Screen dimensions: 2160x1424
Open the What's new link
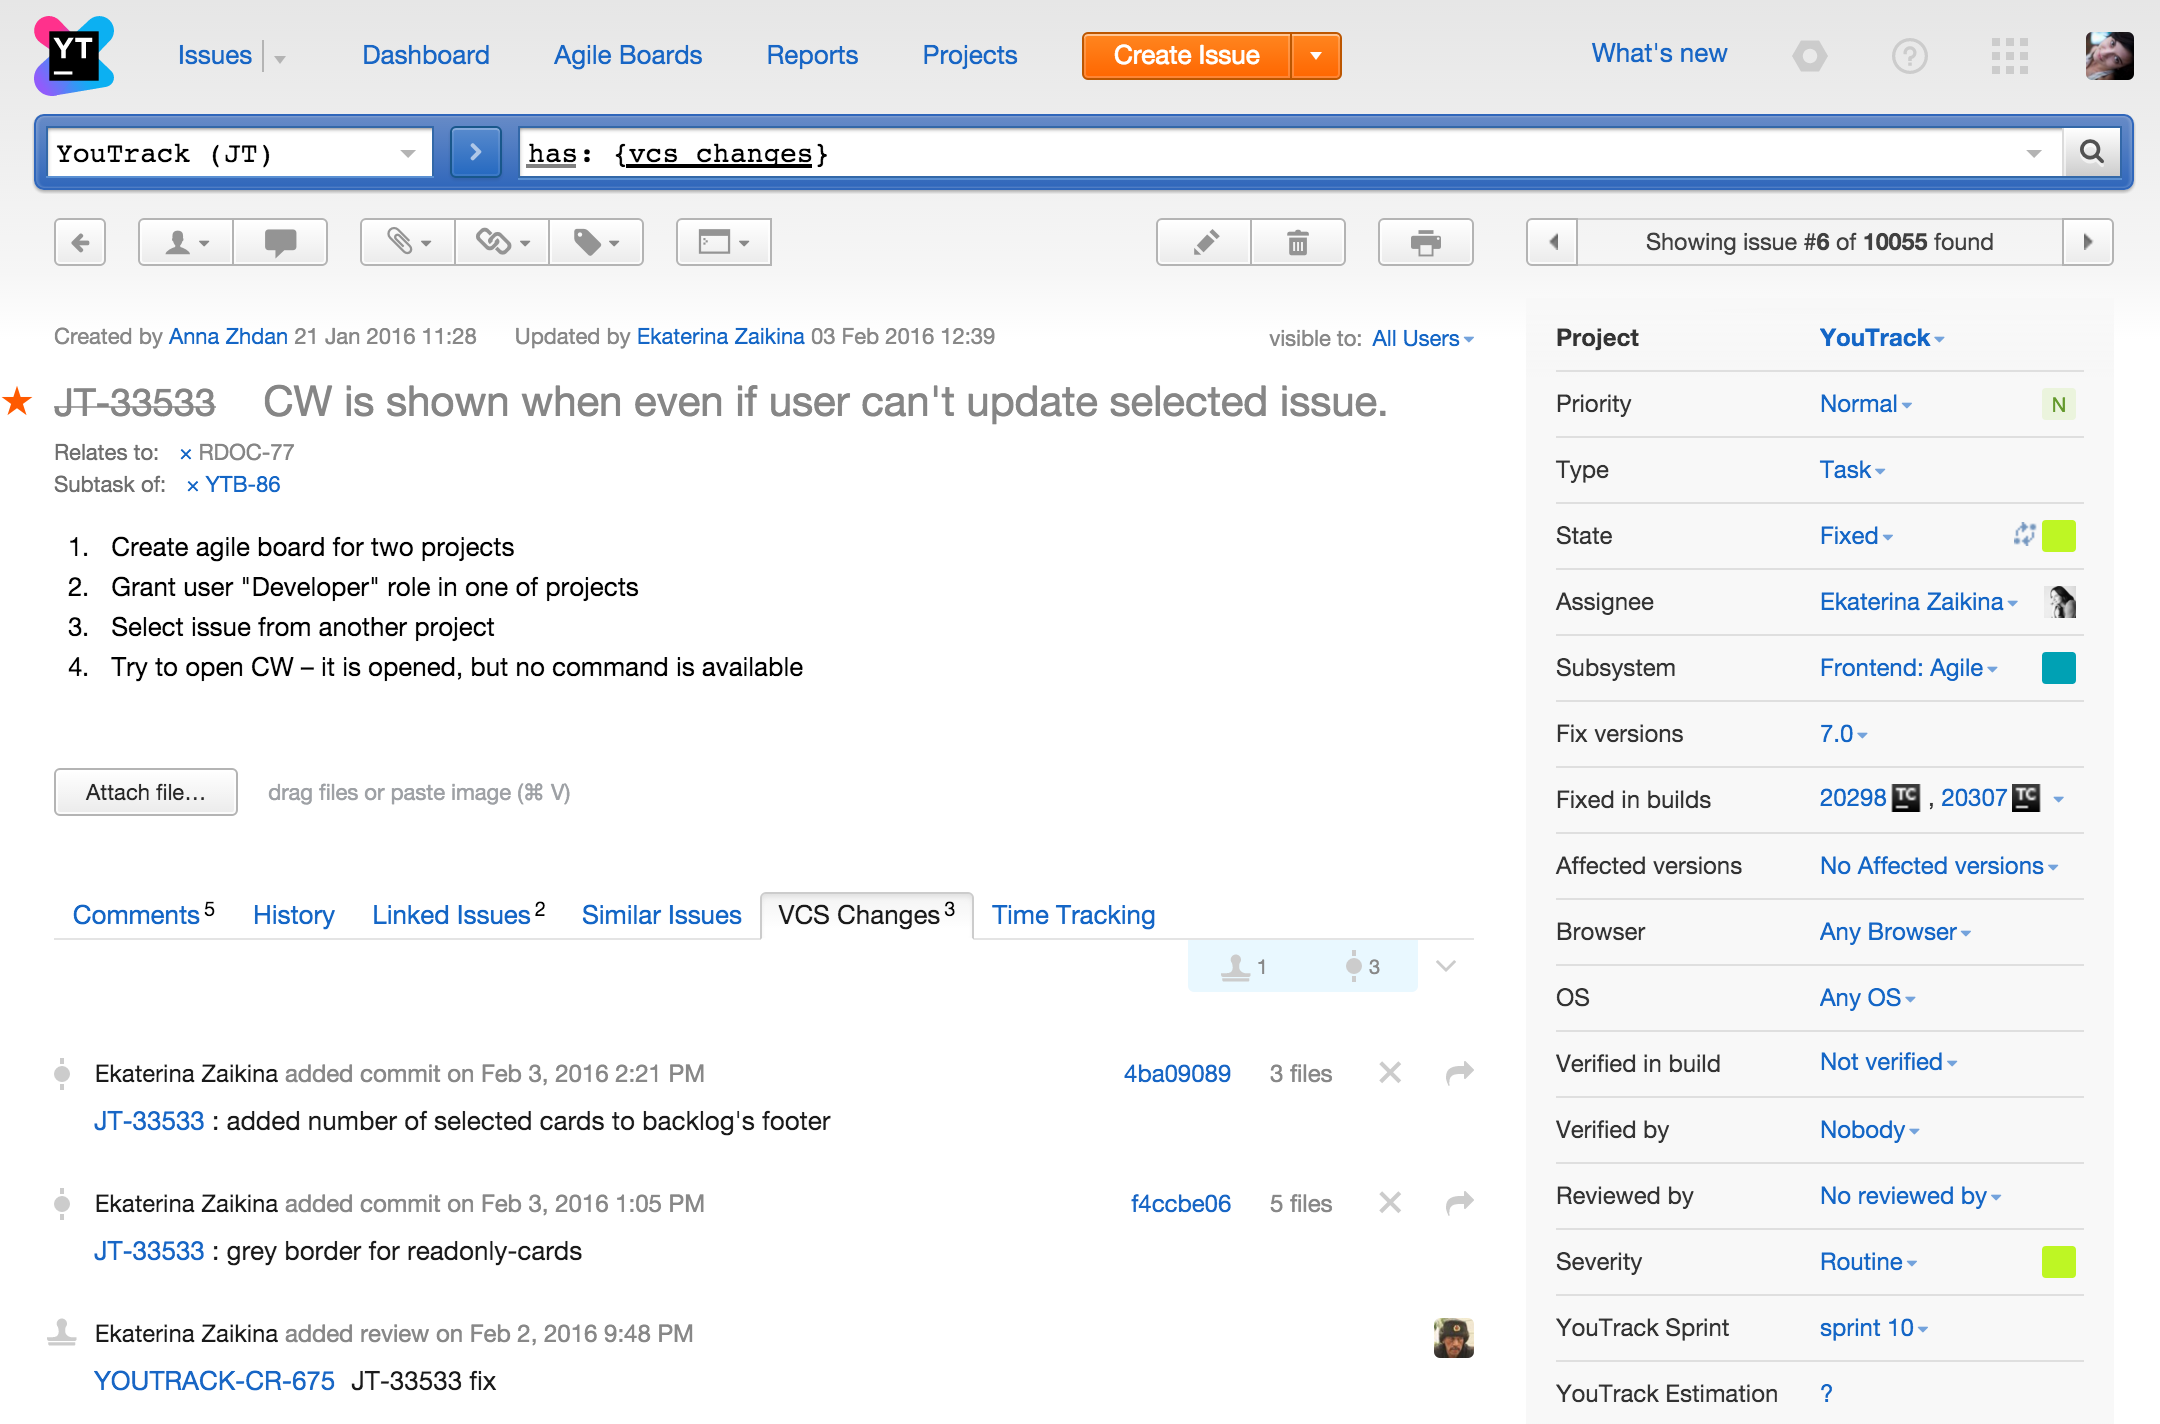click(x=1659, y=54)
